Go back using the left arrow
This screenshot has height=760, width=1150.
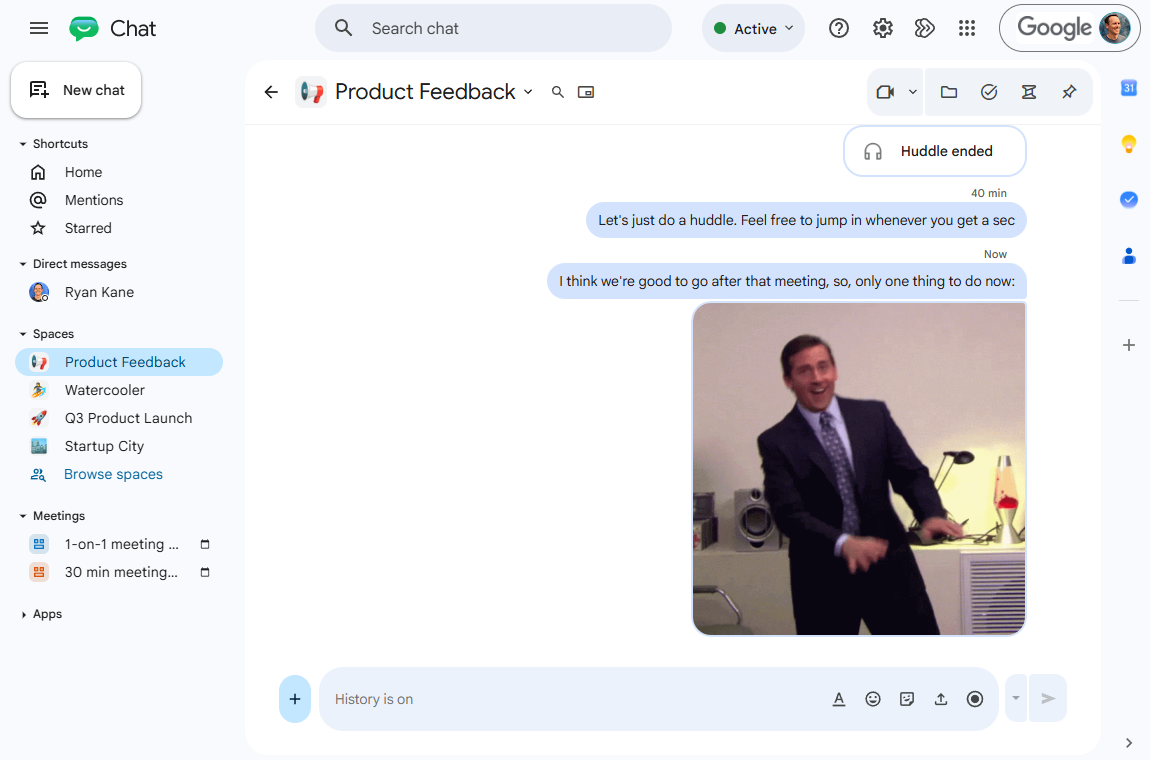tap(271, 92)
